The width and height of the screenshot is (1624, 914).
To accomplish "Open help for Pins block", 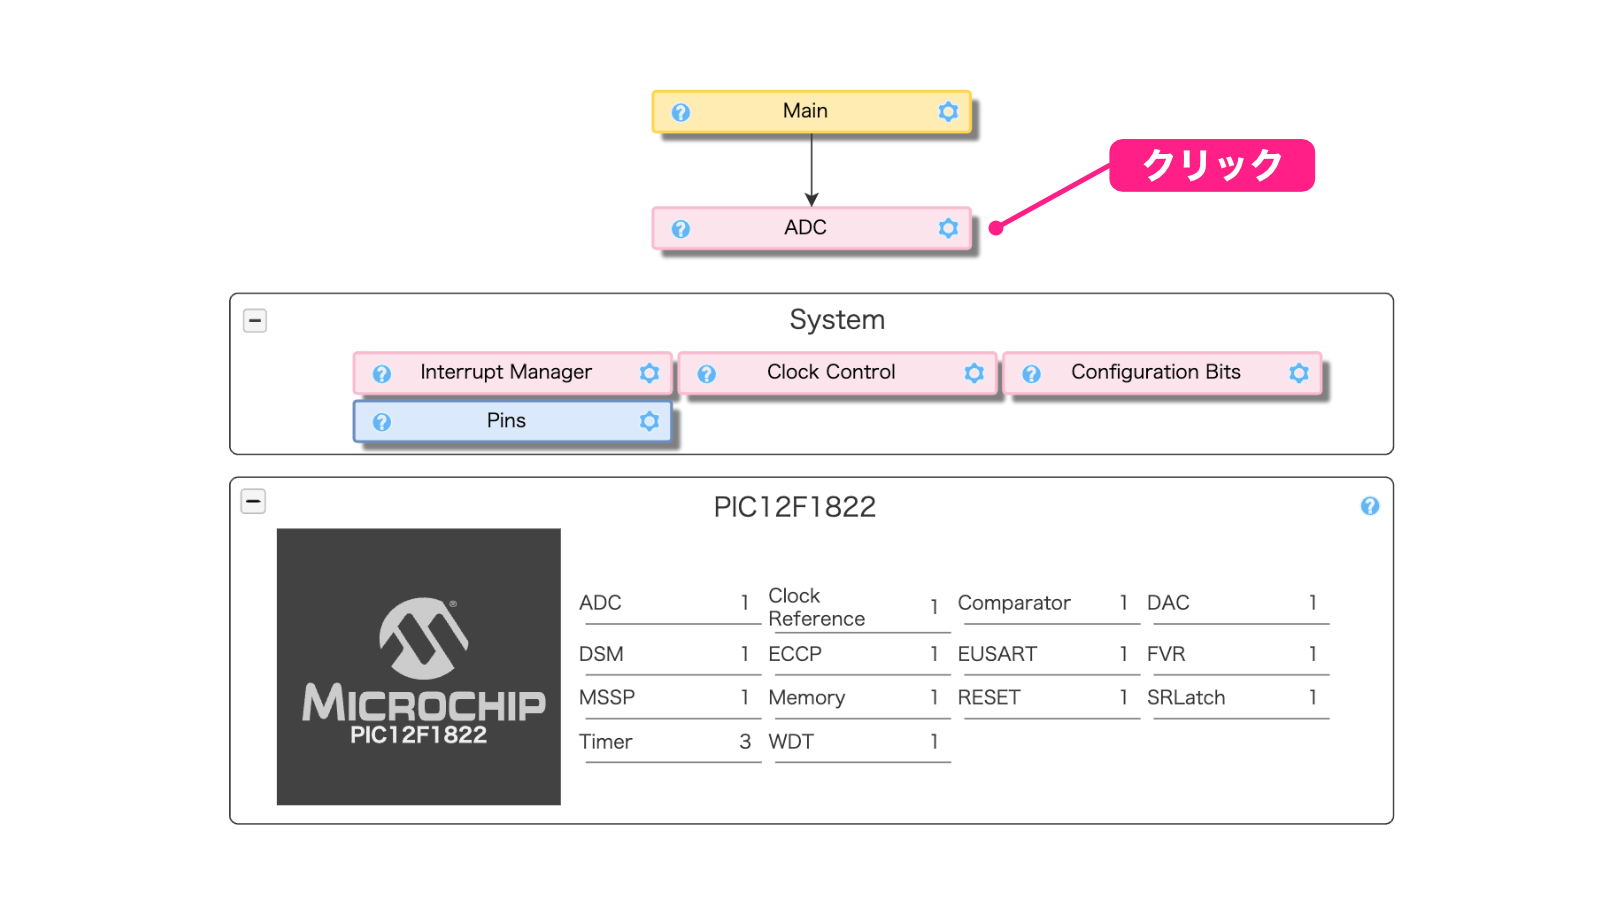I will pos(381,422).
